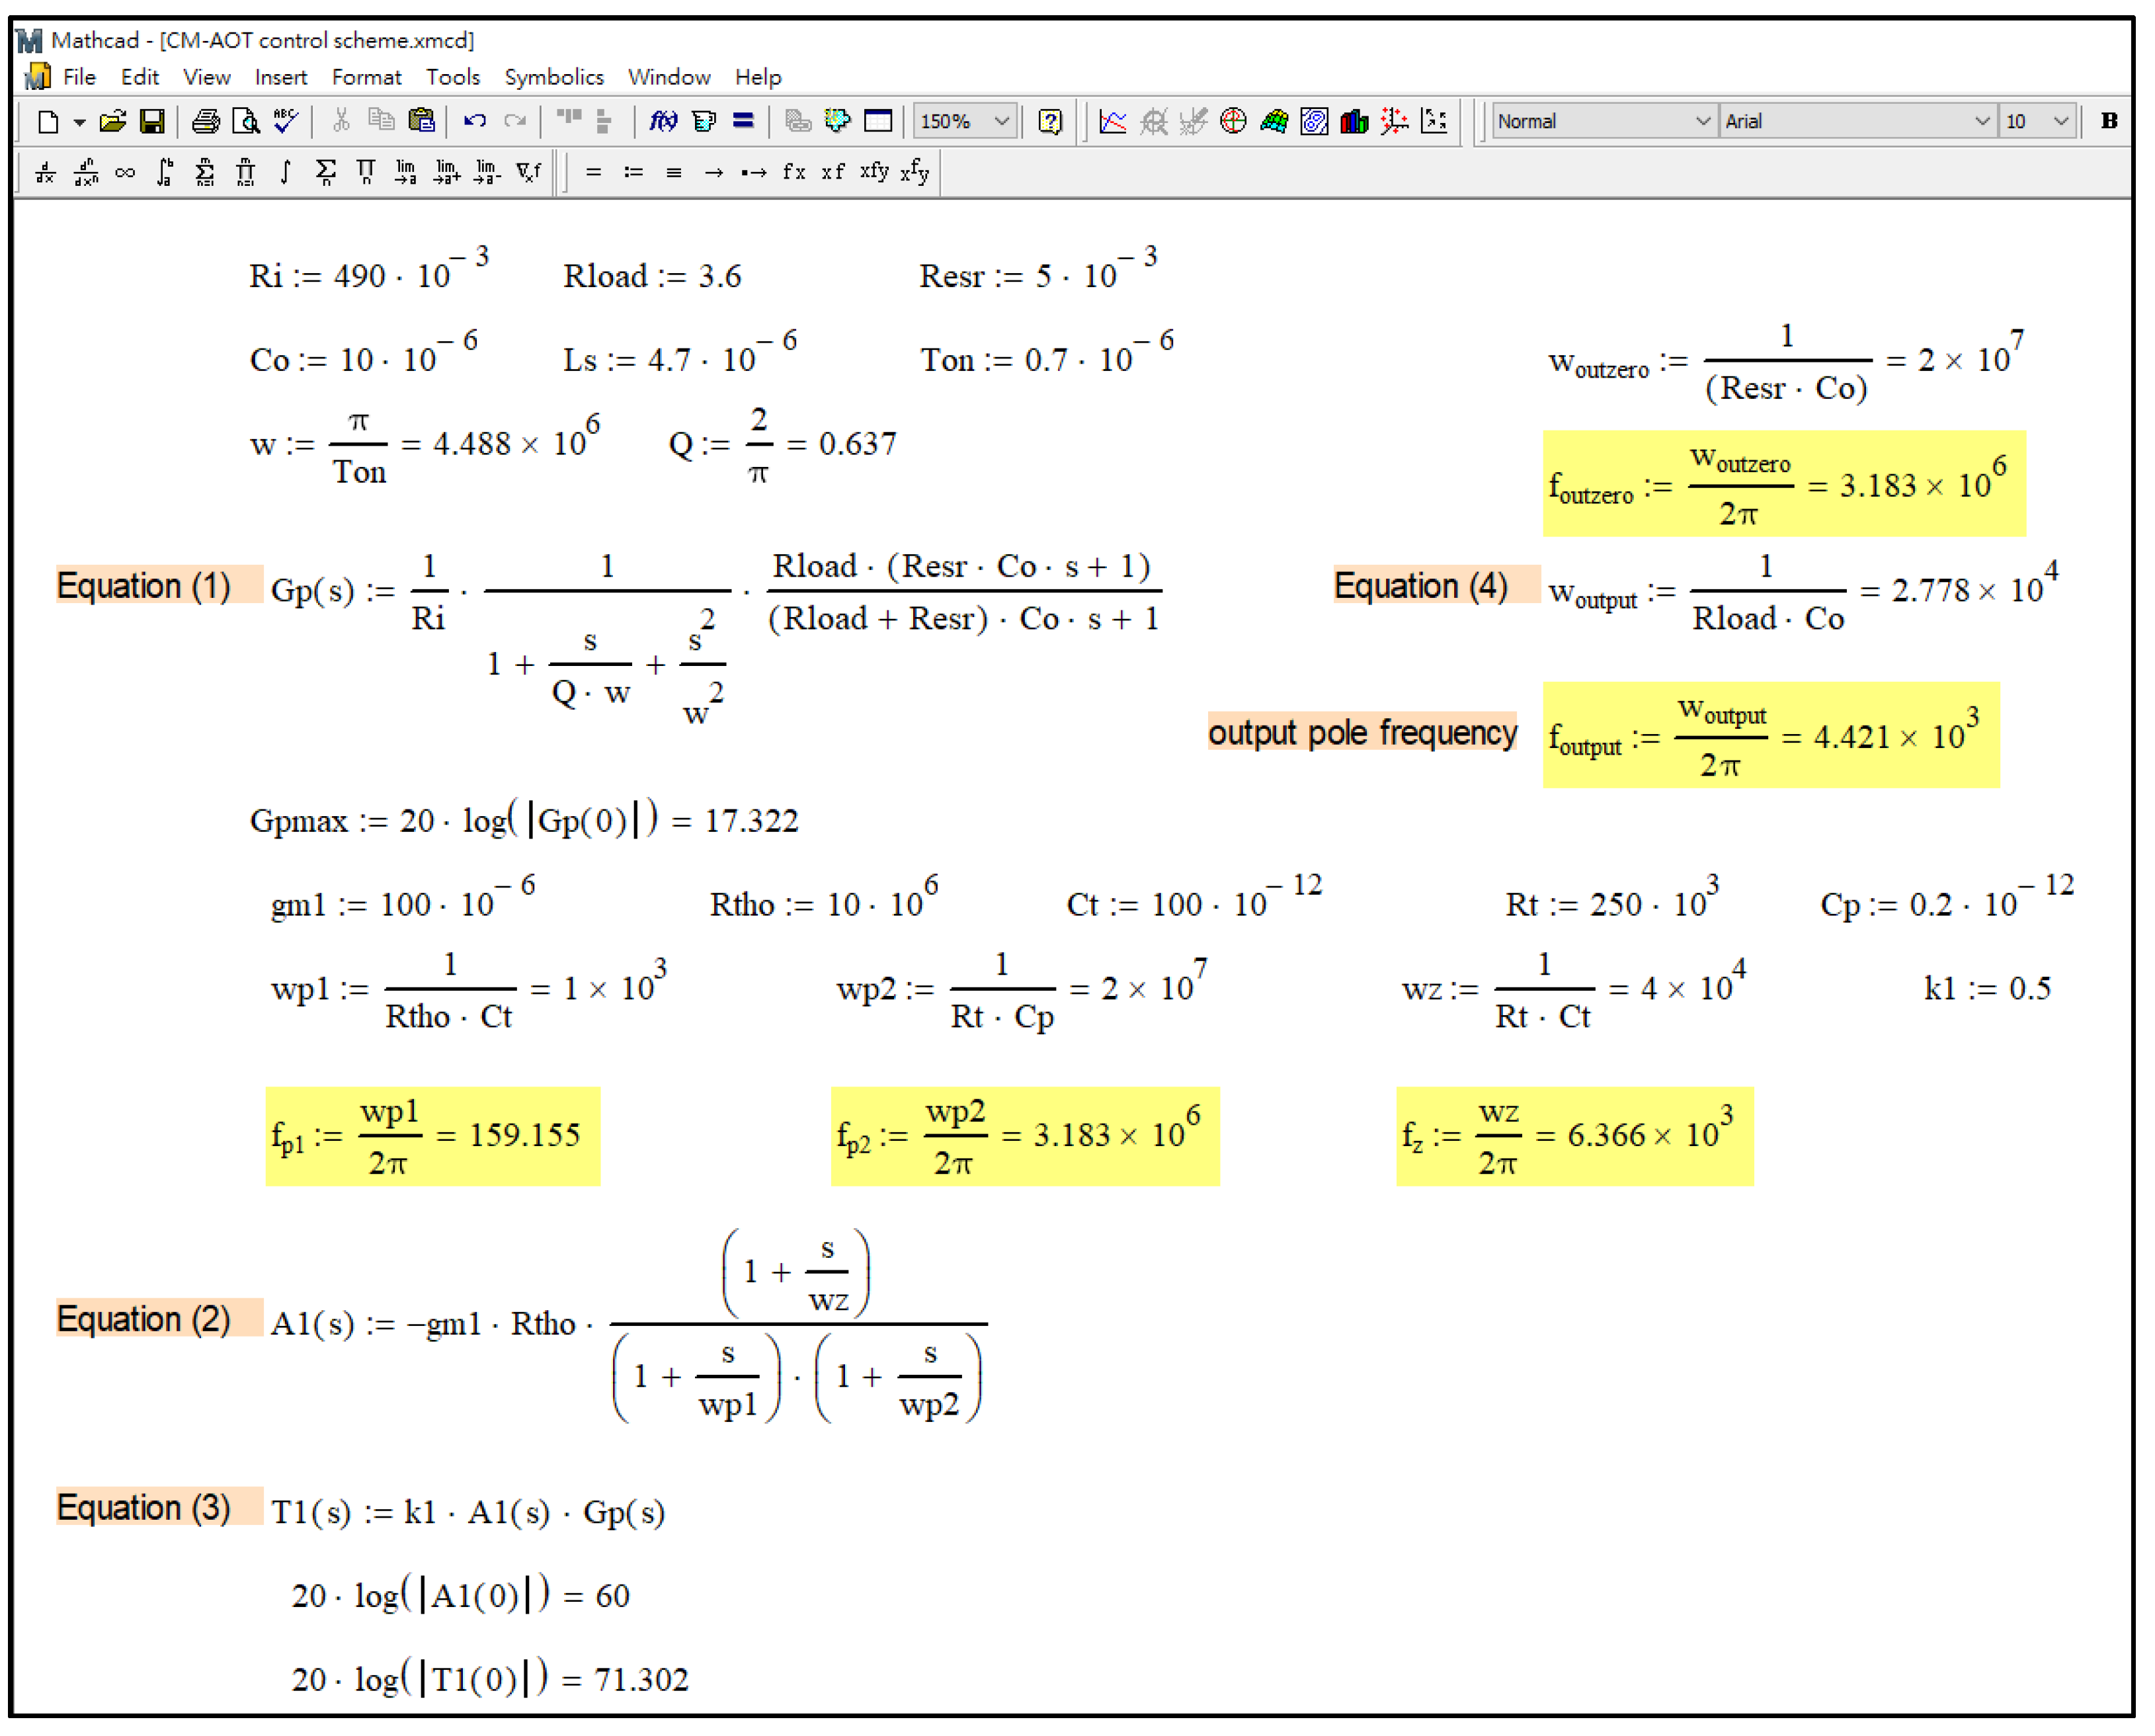Insert a polar plot
The width and height of the screenshot is (2155, 1736).
click(1233, 121)
